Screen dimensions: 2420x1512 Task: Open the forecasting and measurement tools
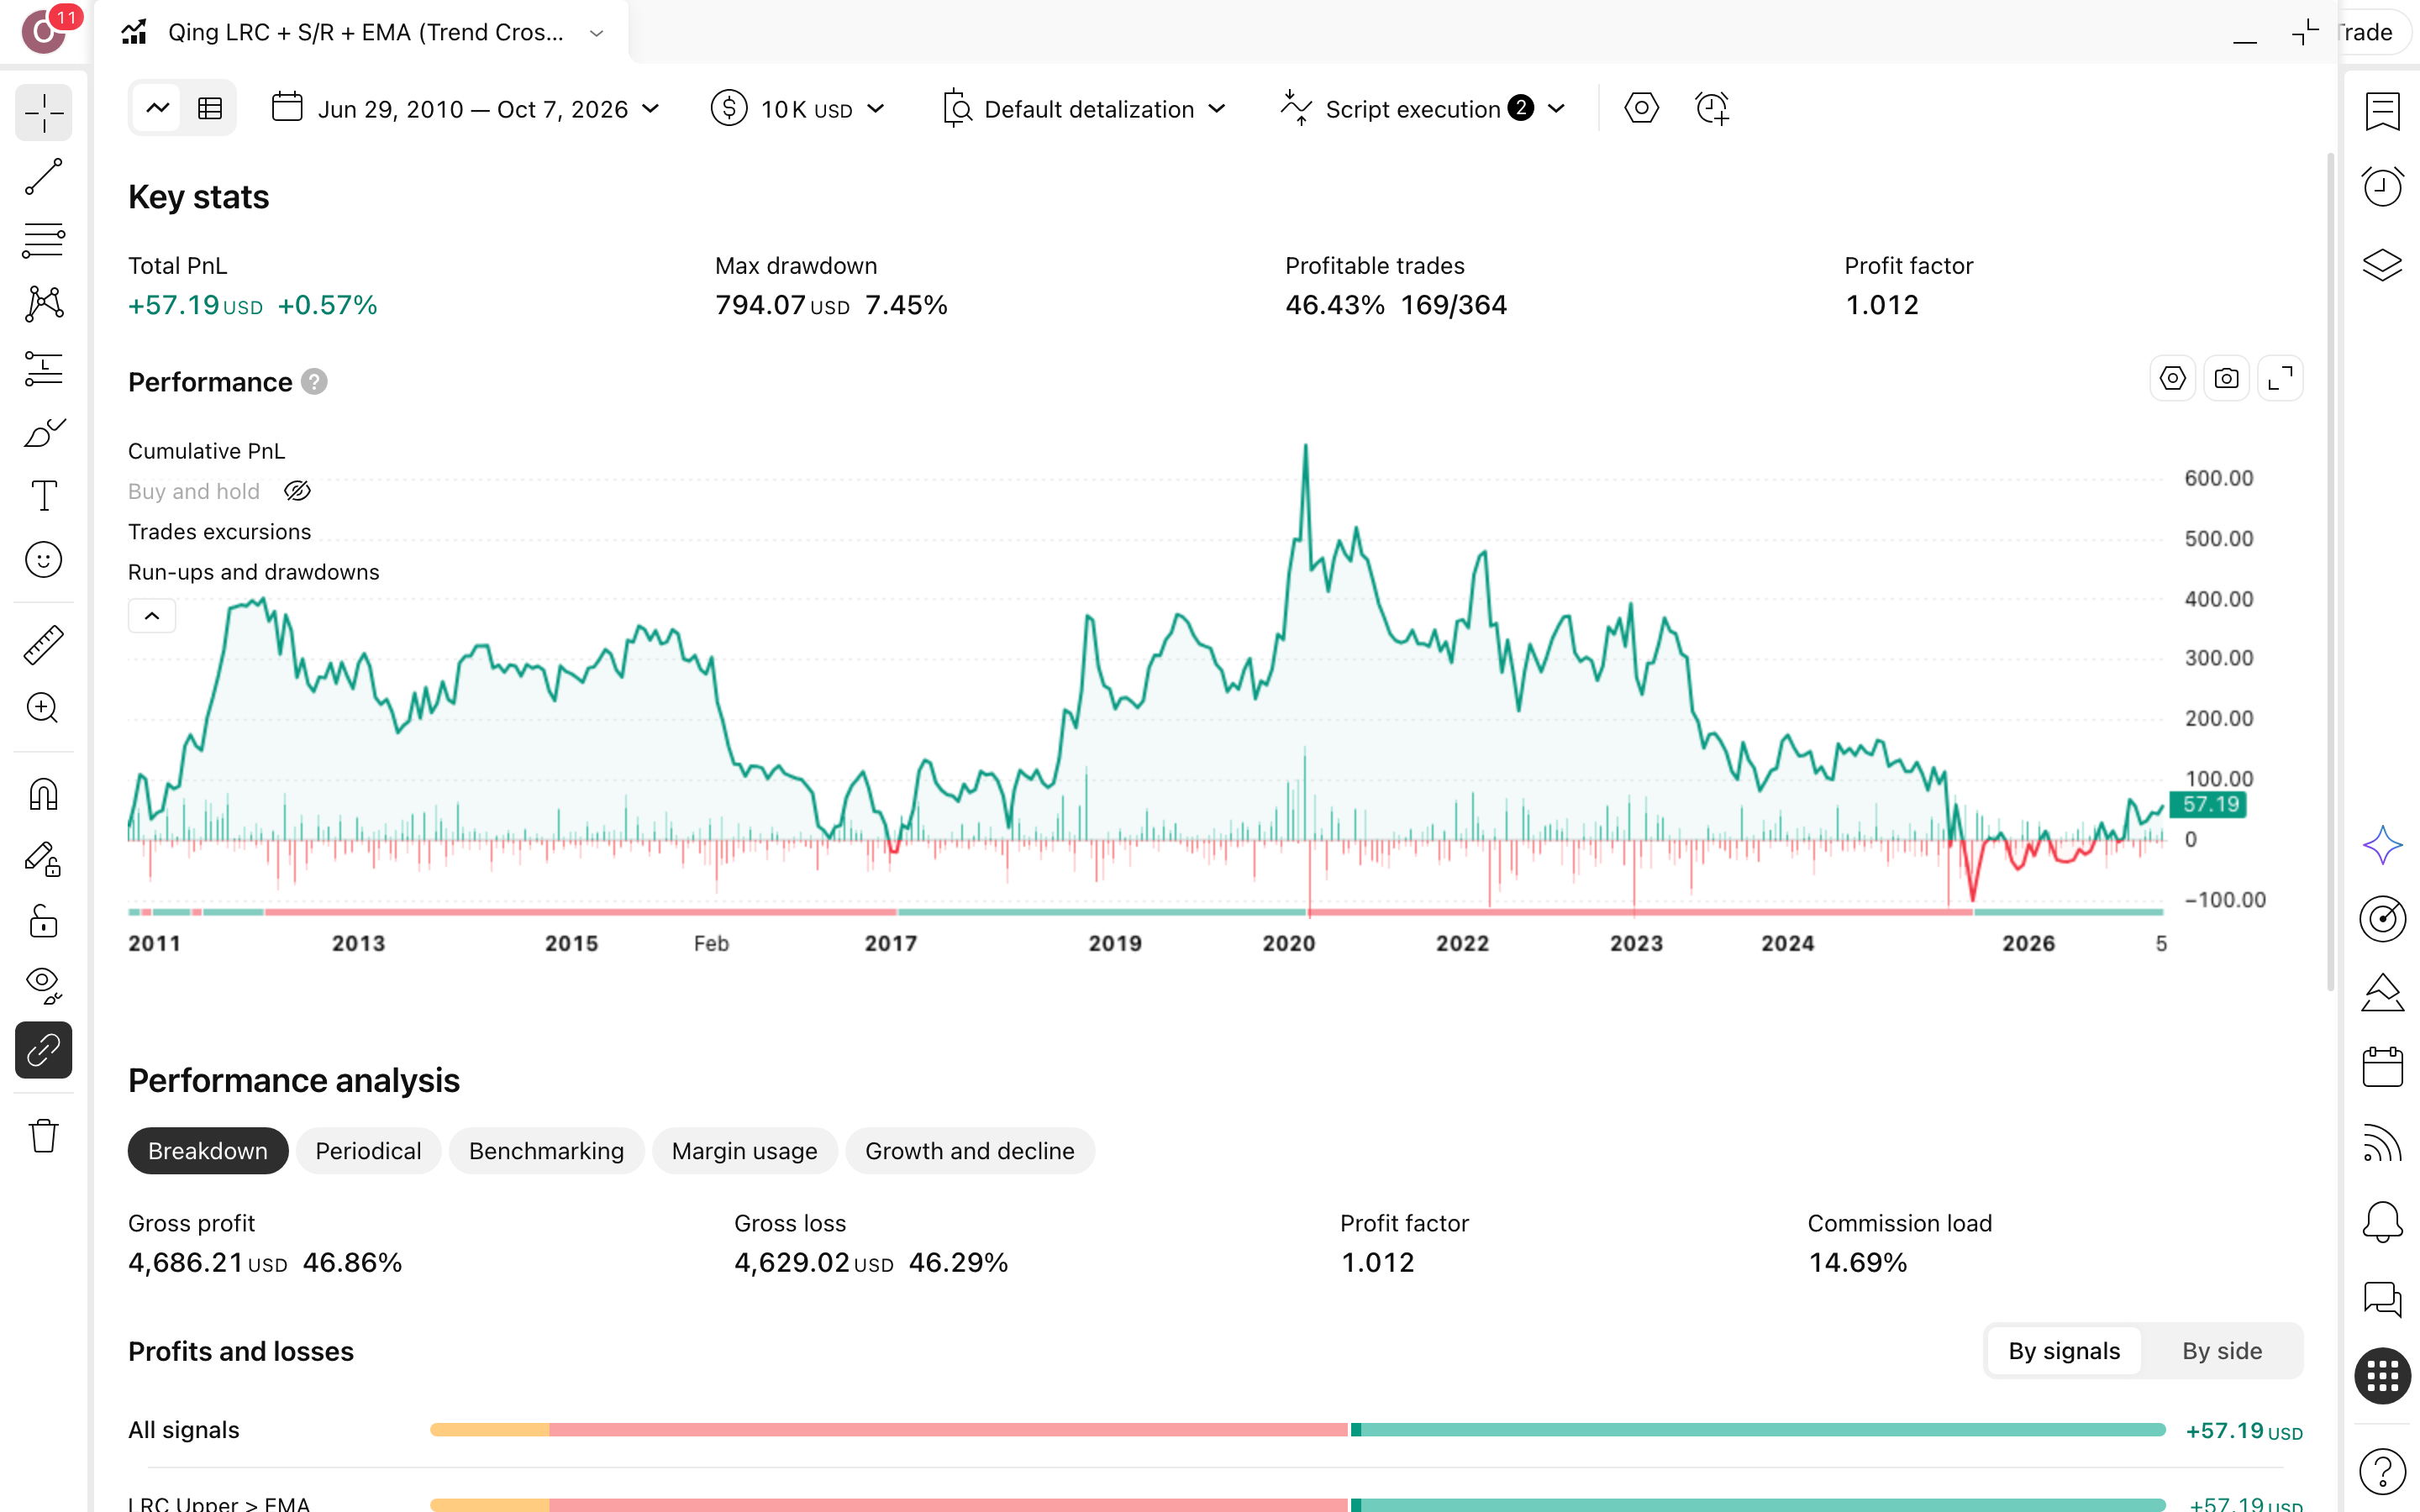click(x=44, y=368)
